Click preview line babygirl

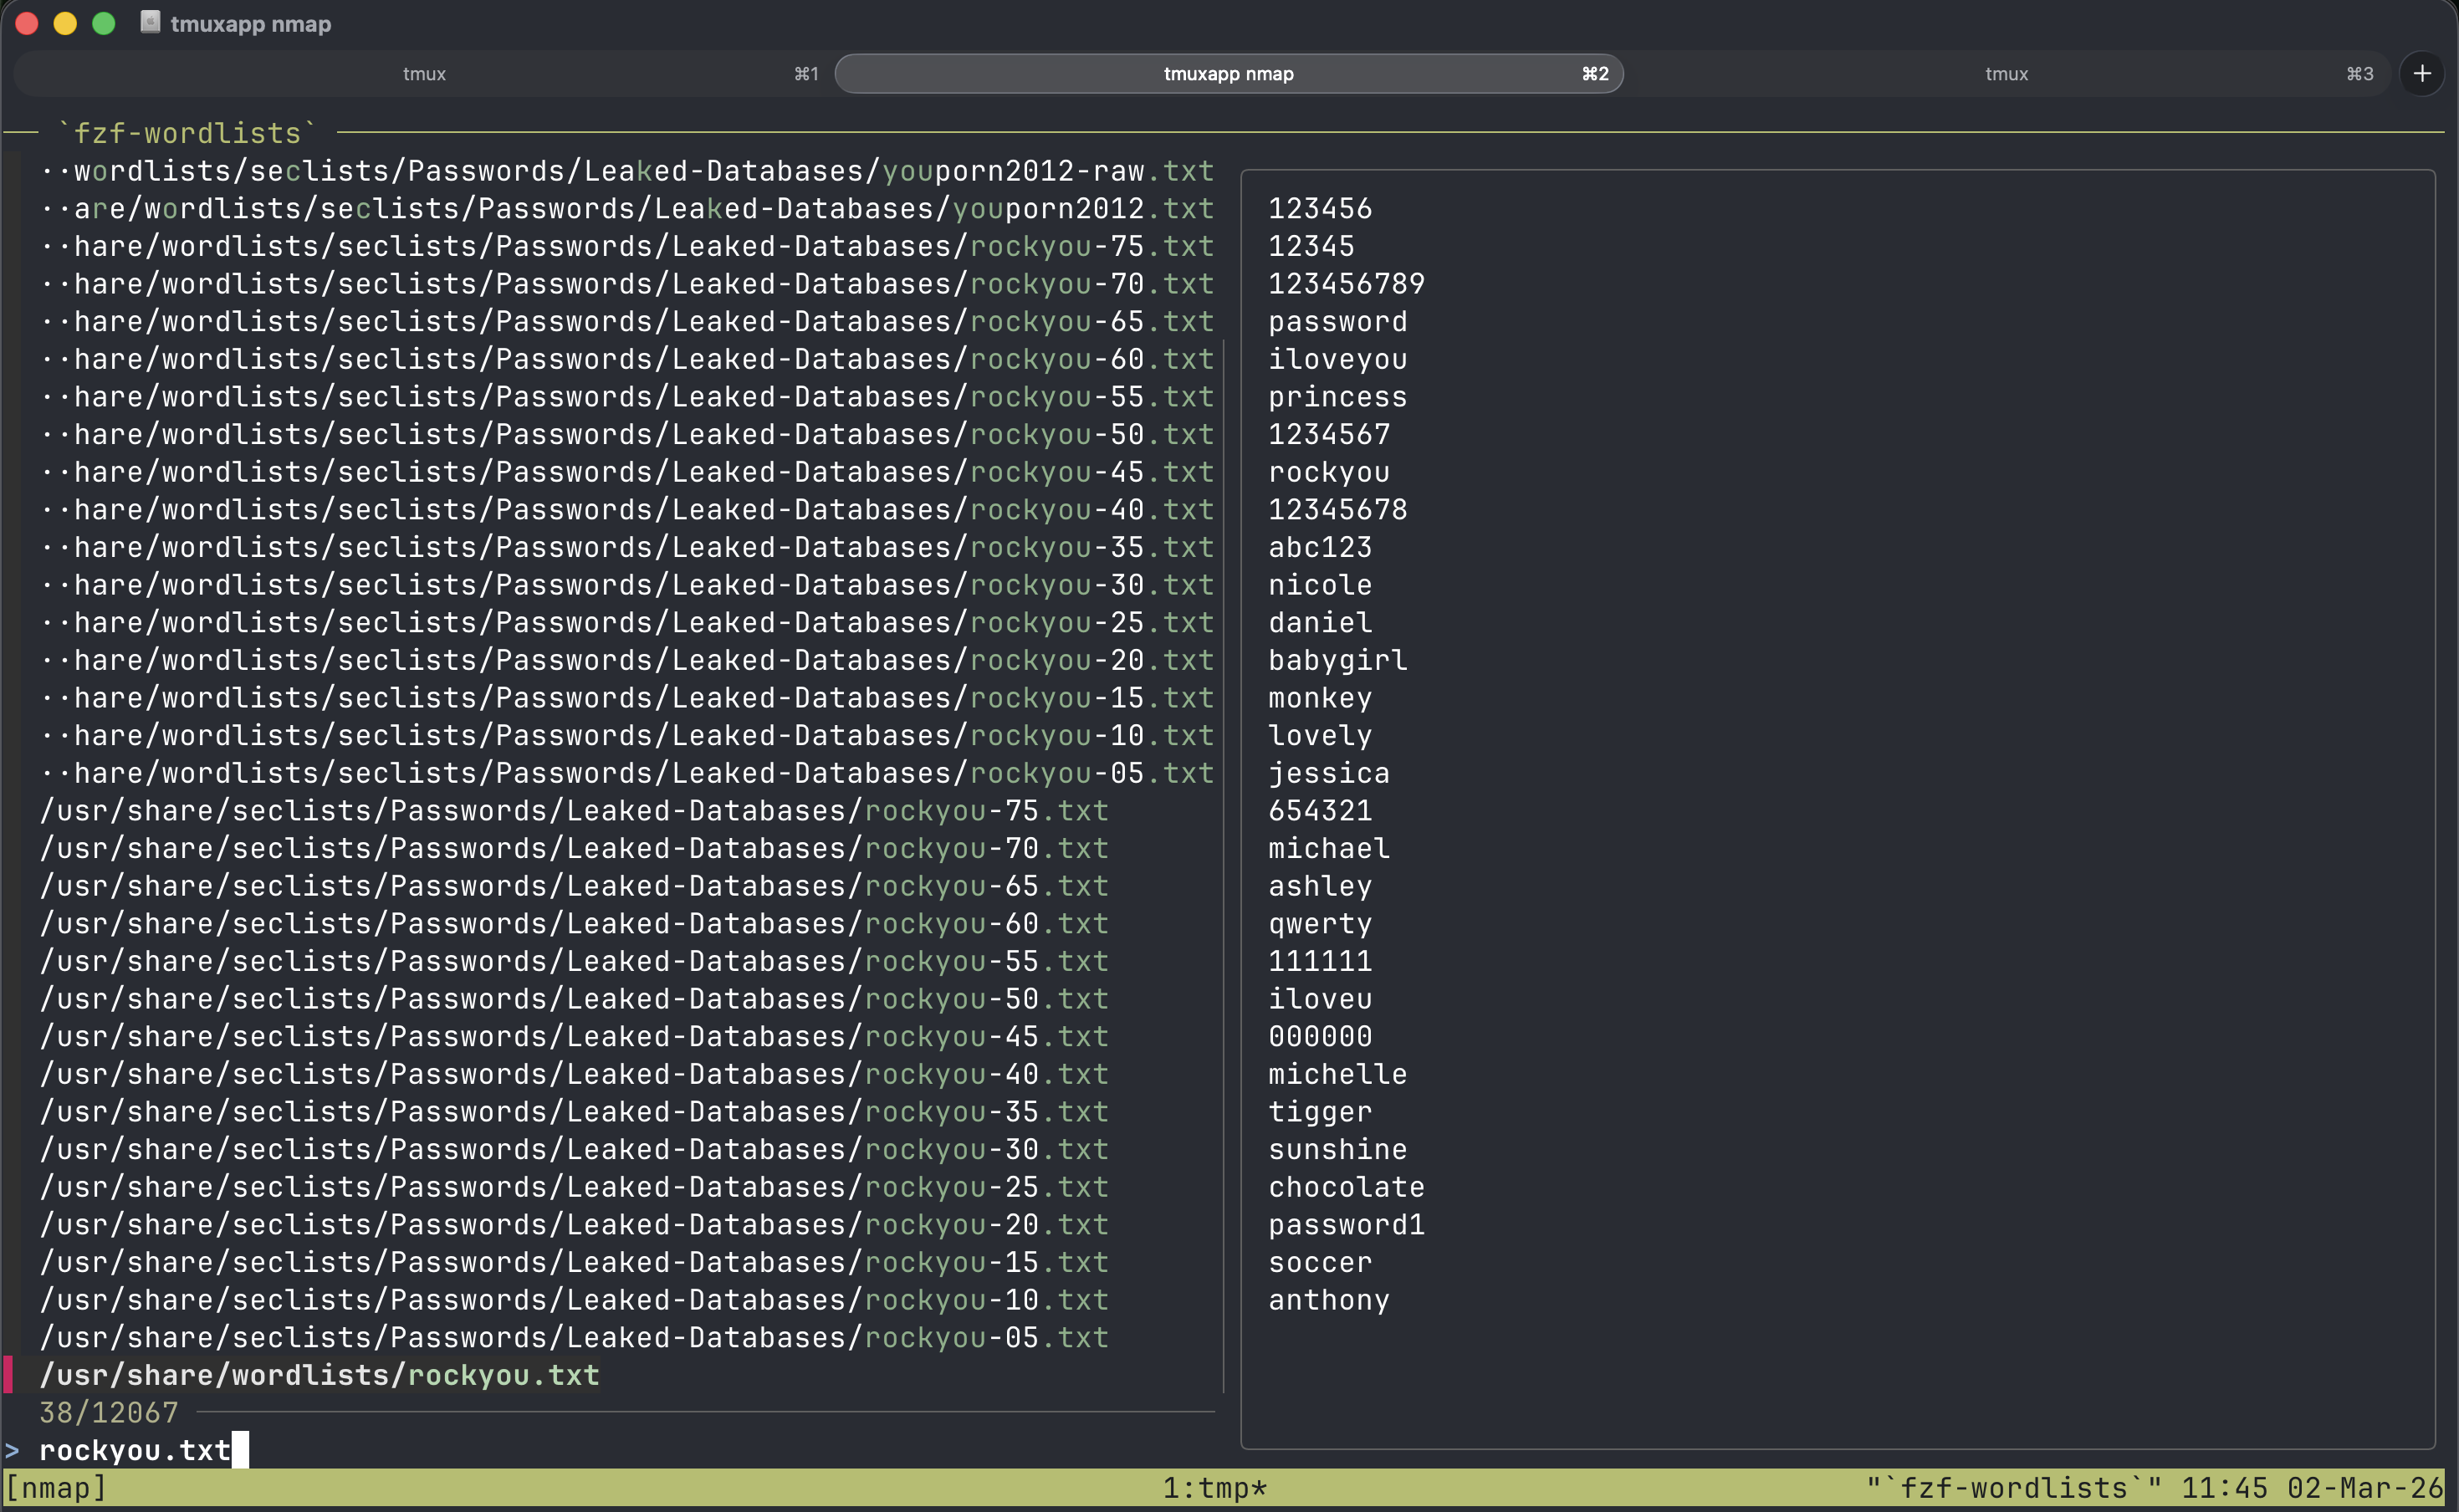click(x=1337, y=661)
